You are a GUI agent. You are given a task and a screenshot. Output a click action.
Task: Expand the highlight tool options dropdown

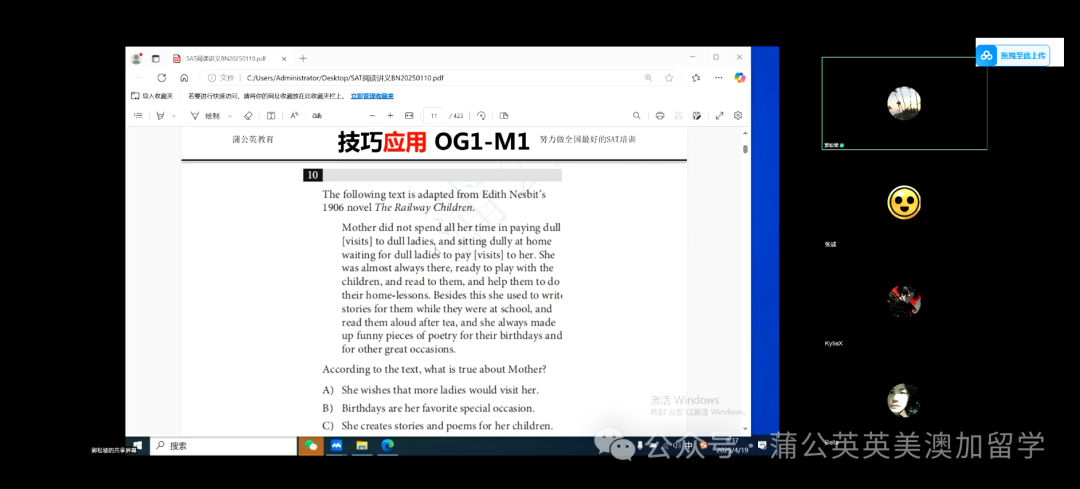pyautogui.click(x=174, y=116)
